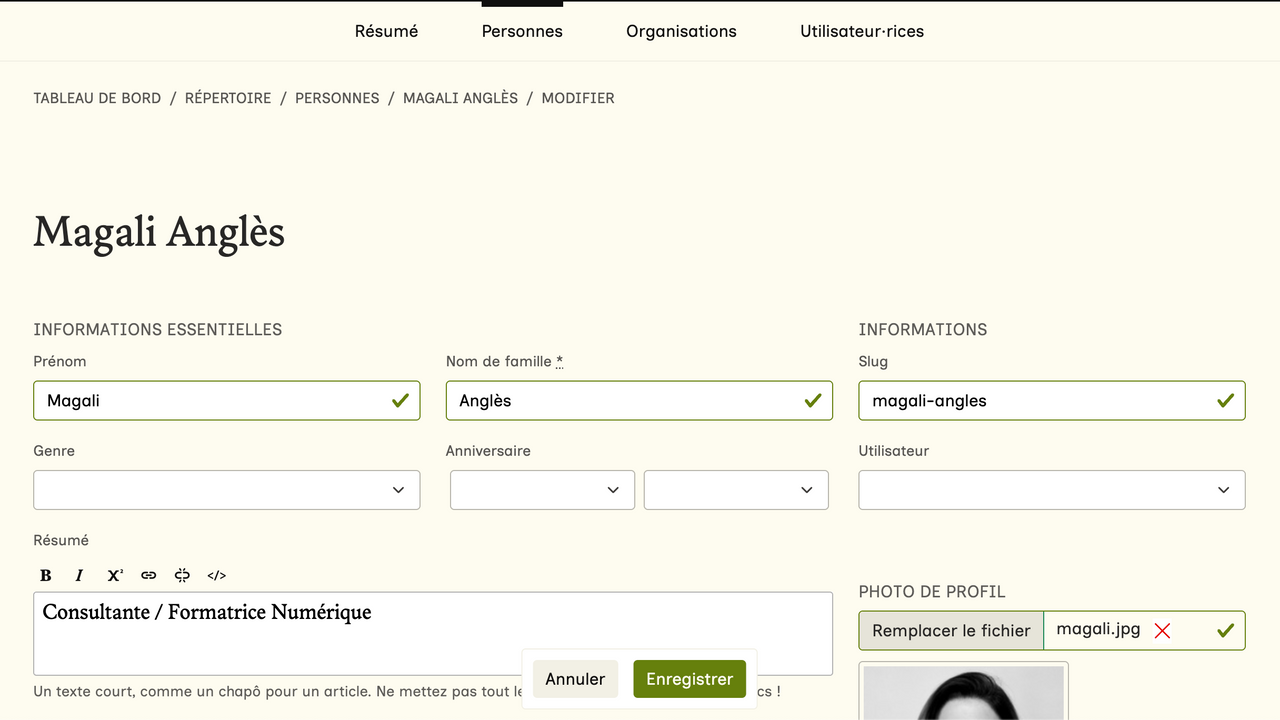
Task: Follow the RÉPERTOIRE breadcrumb link
Action: pyautogui.click(x=228, y=98)
